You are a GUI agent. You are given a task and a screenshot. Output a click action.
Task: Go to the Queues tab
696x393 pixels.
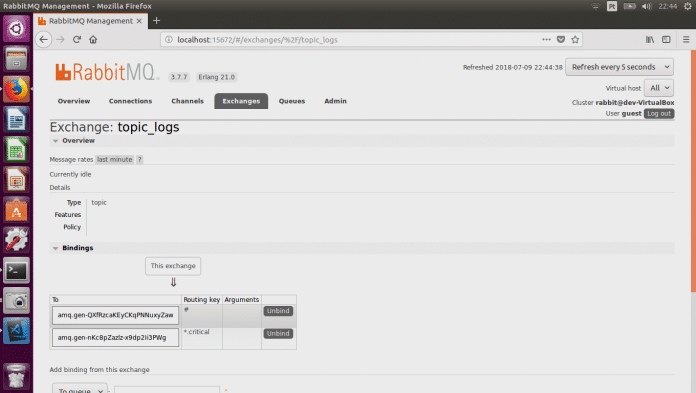[x=292, y=101]
